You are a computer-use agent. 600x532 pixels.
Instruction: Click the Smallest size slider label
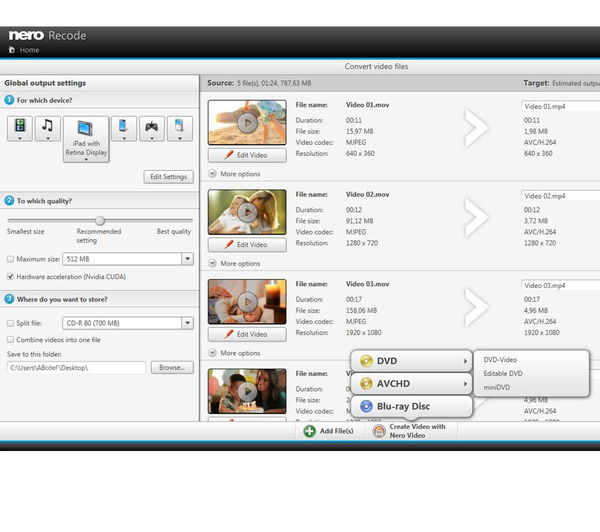coord(26,232)
